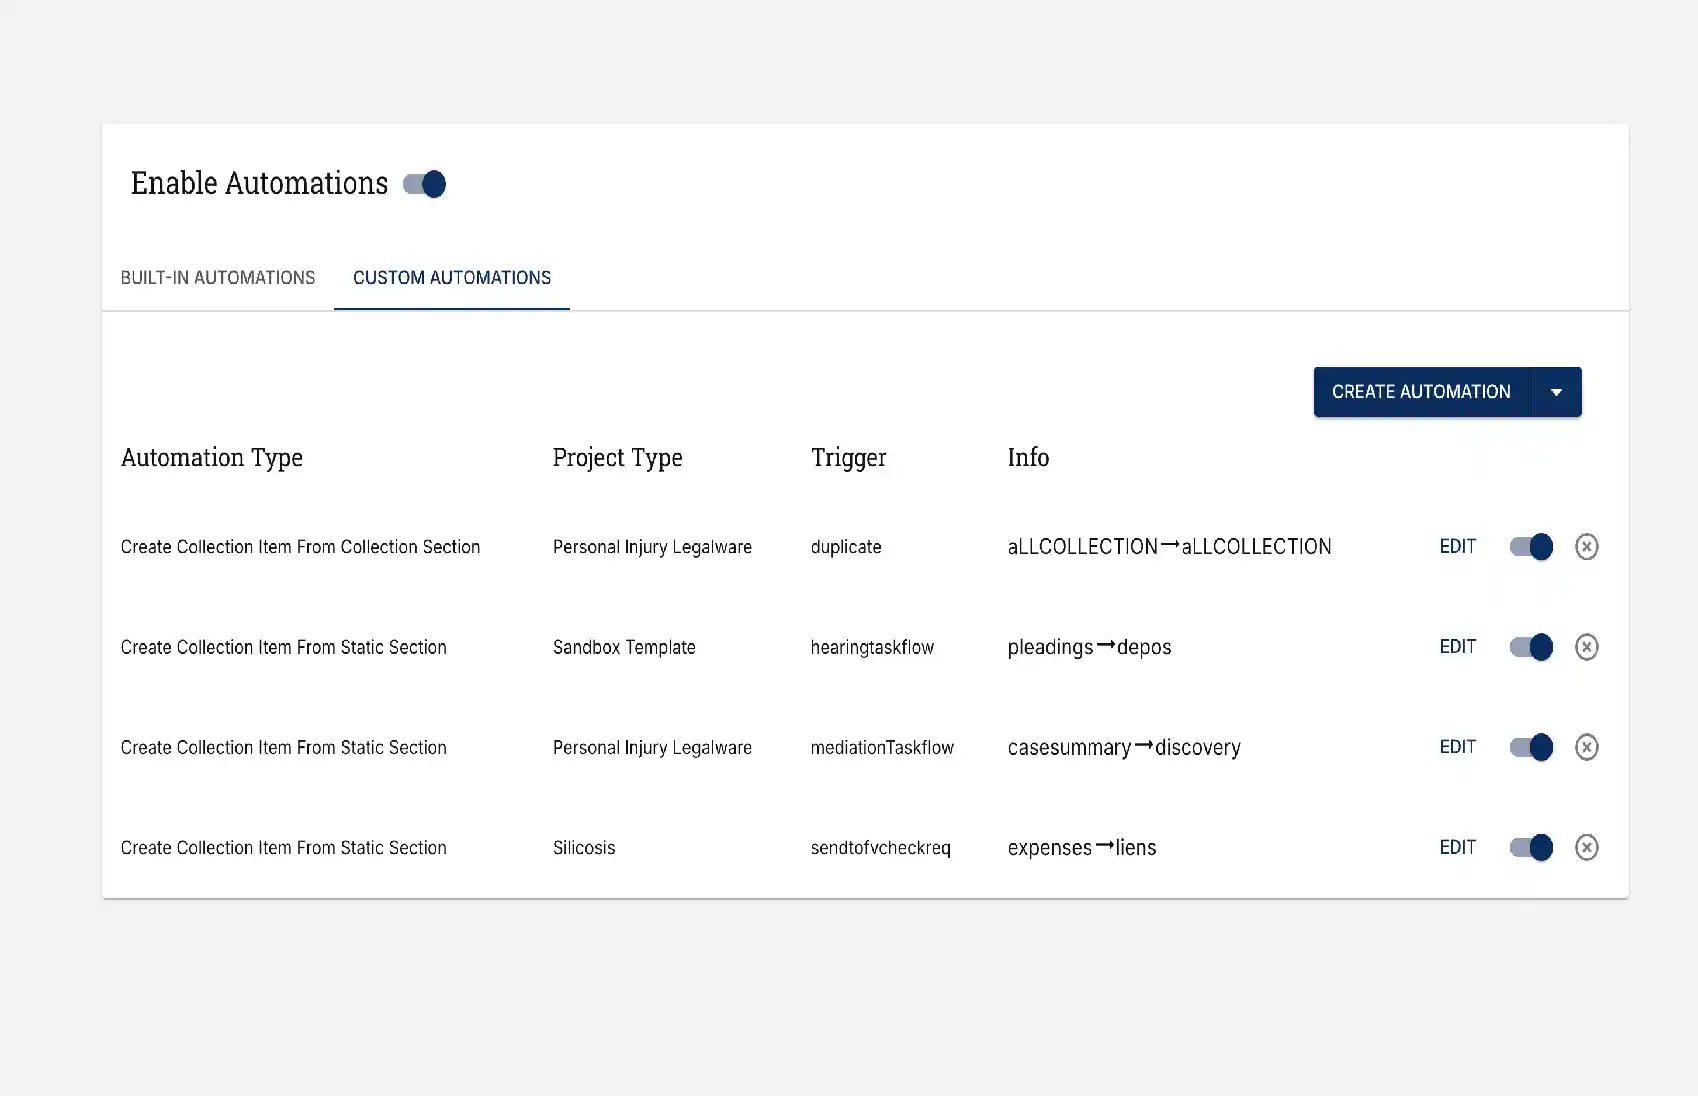
Task: Click 'Personal Injury Legalware' in duplicate row
Action: pyautogui.click(x=652, y=547)
